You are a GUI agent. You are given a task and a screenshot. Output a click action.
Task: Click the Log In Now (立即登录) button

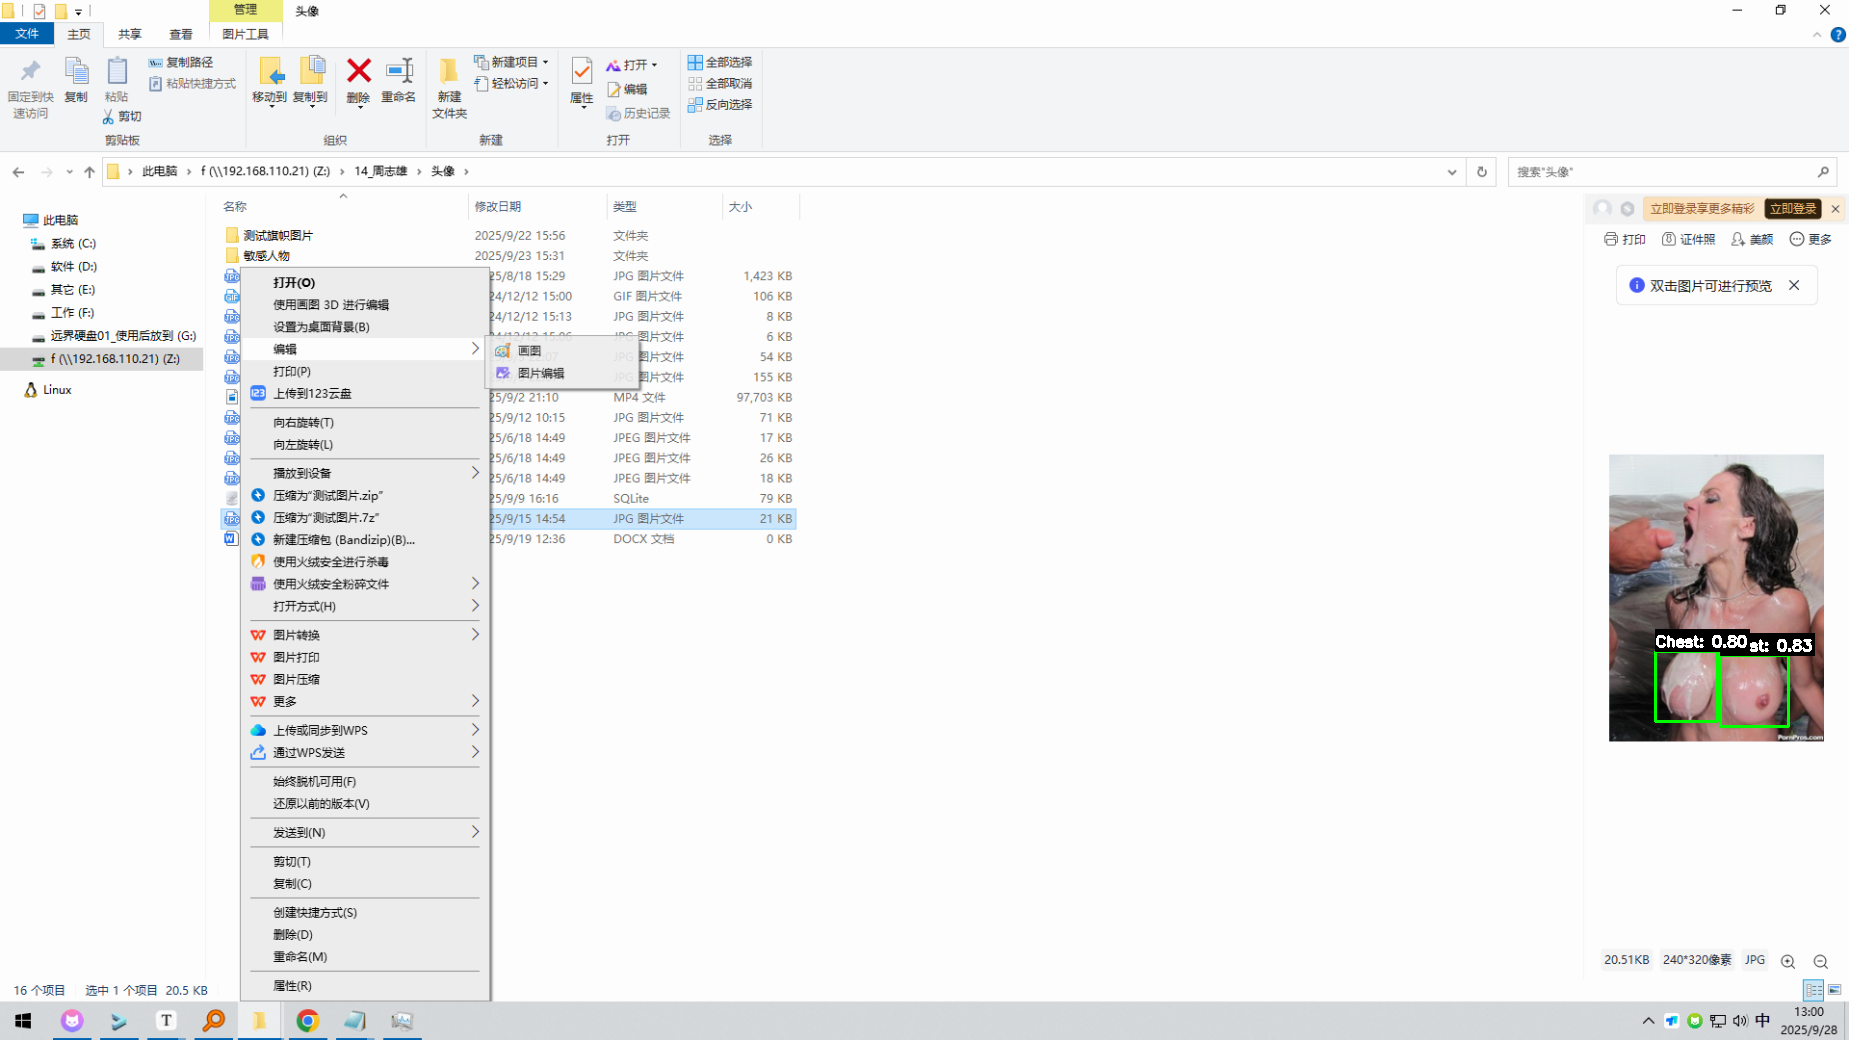pyautogui.click(x=1791, y=209)
